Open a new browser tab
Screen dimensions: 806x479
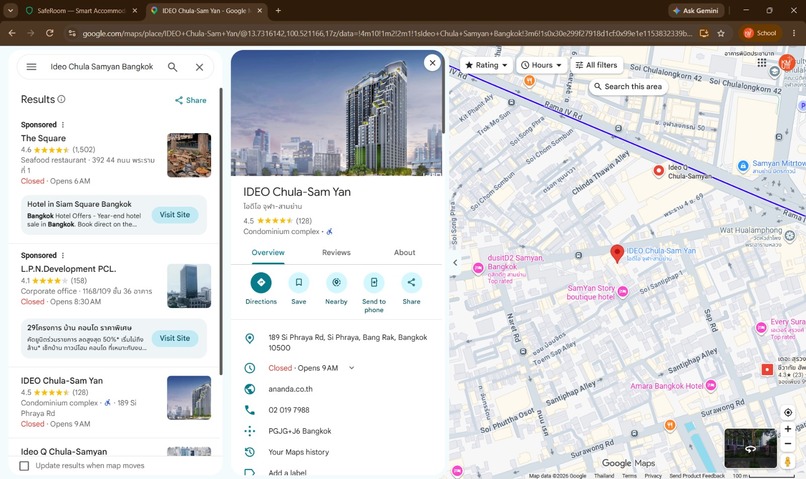278,10
